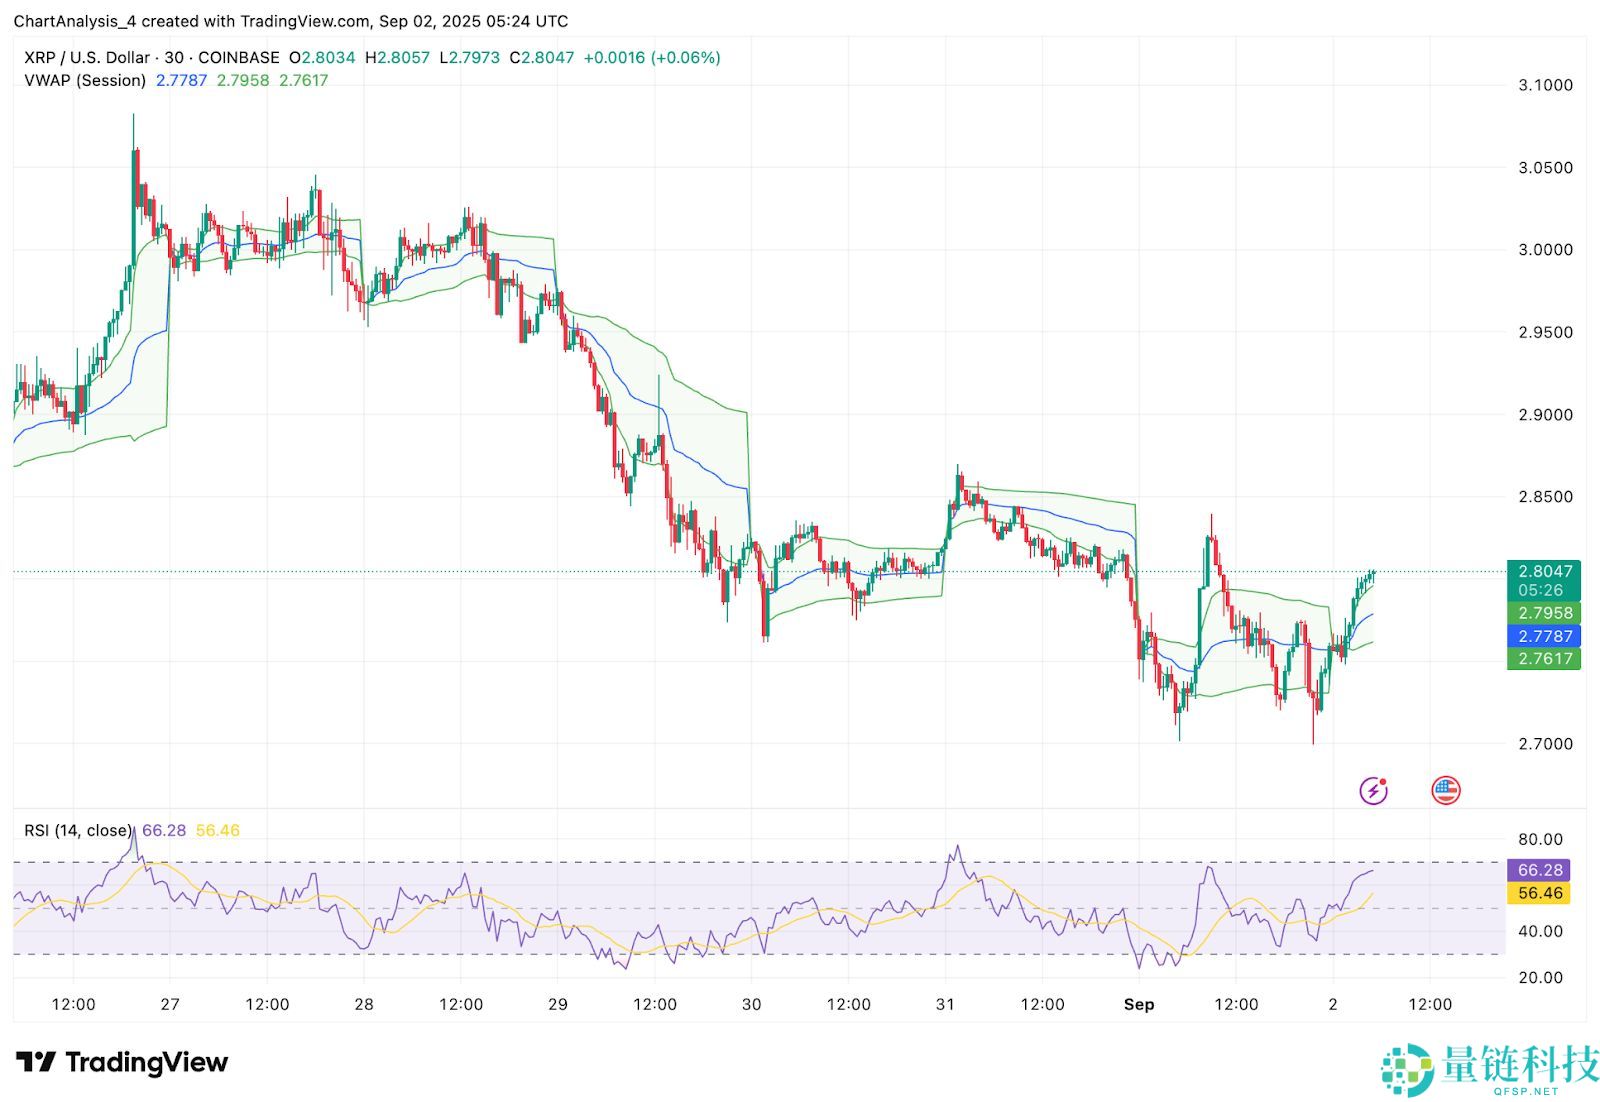The height and width of the screenshot is (1102, 1600).
Task: Open the US flag economic events marker
Action: (x=1444, y=790)
